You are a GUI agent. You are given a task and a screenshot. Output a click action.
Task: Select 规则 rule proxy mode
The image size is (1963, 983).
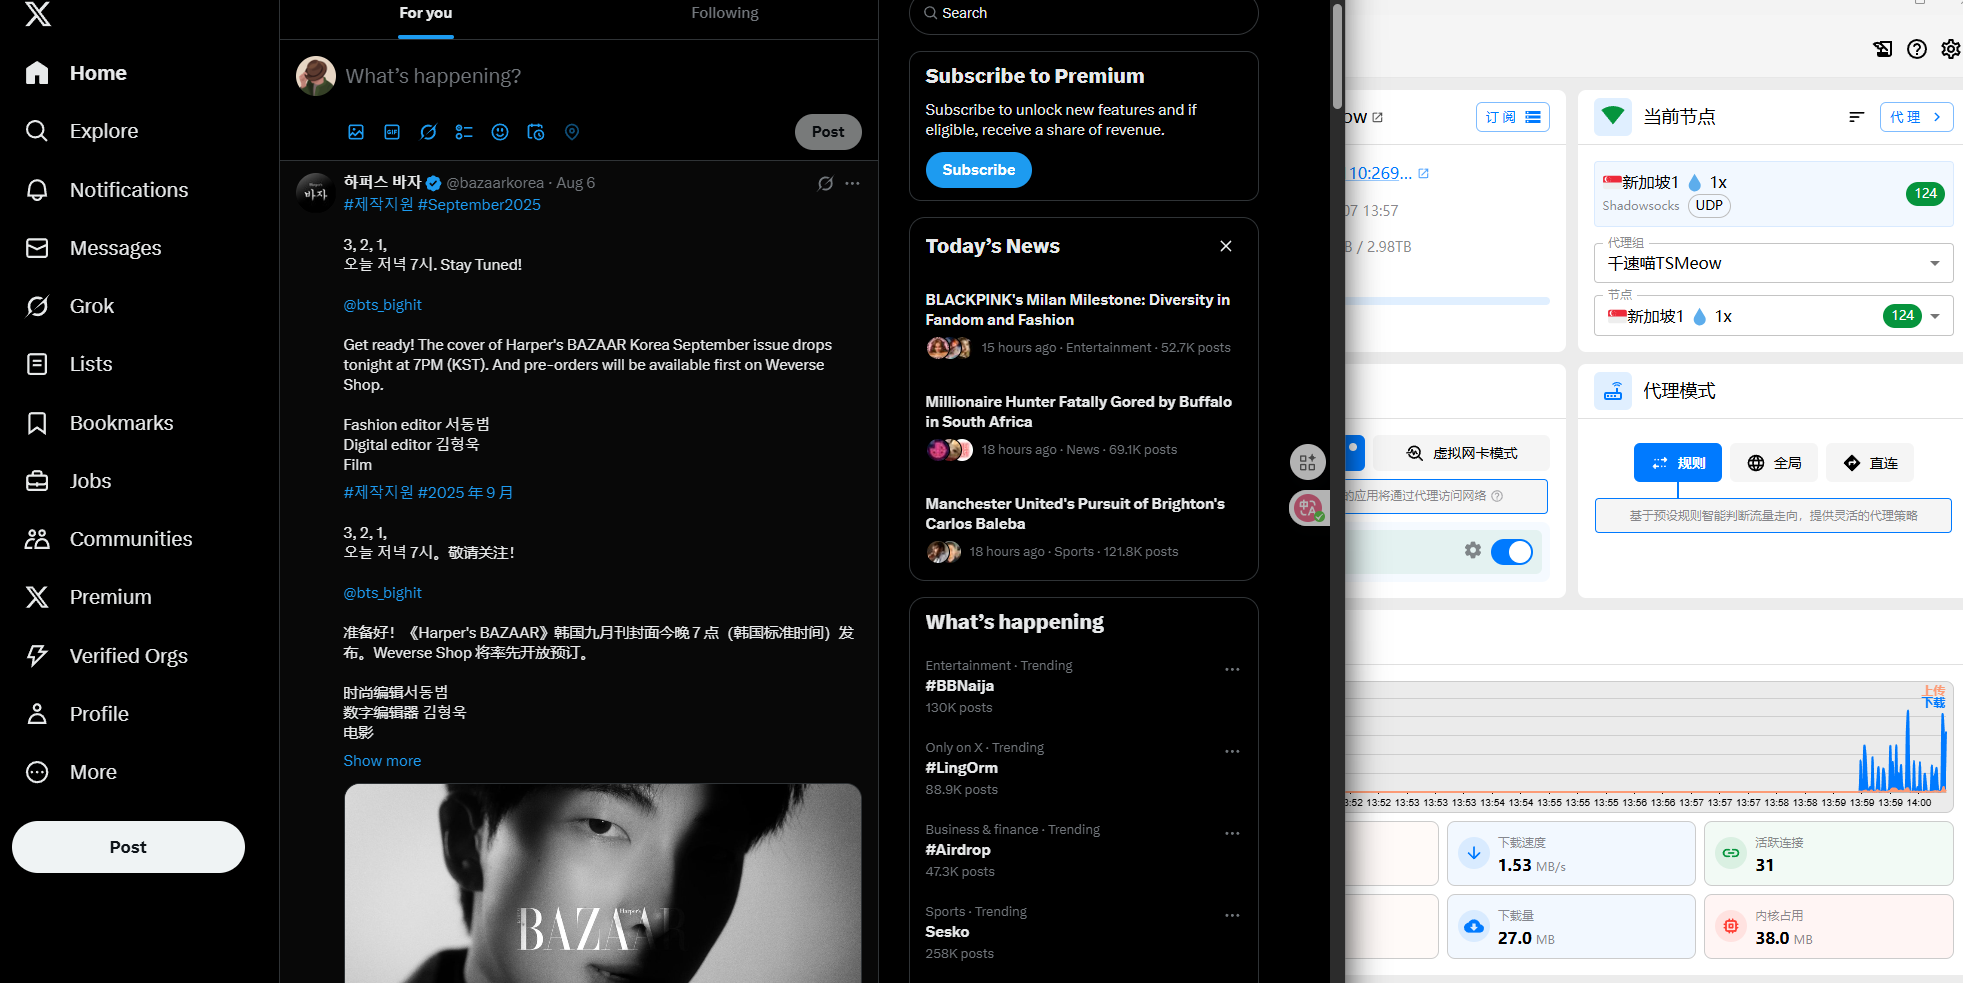tap(1677, 463)
